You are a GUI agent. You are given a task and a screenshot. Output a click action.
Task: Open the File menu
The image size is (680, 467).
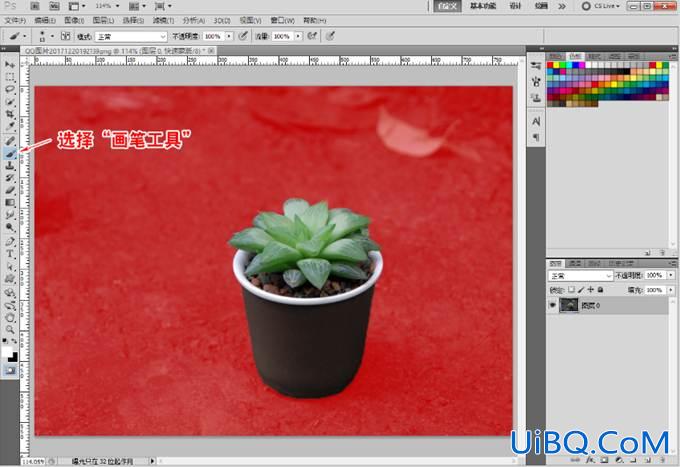(x=15, y=20)
